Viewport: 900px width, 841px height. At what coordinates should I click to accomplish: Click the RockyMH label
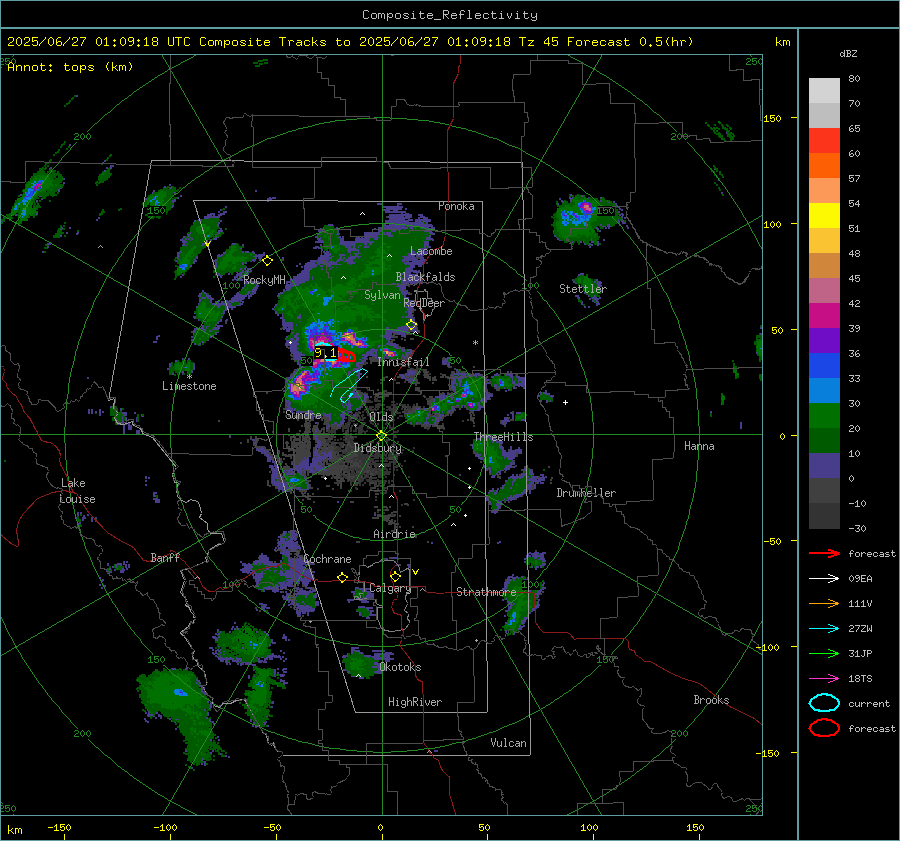(x=264, y=280)
